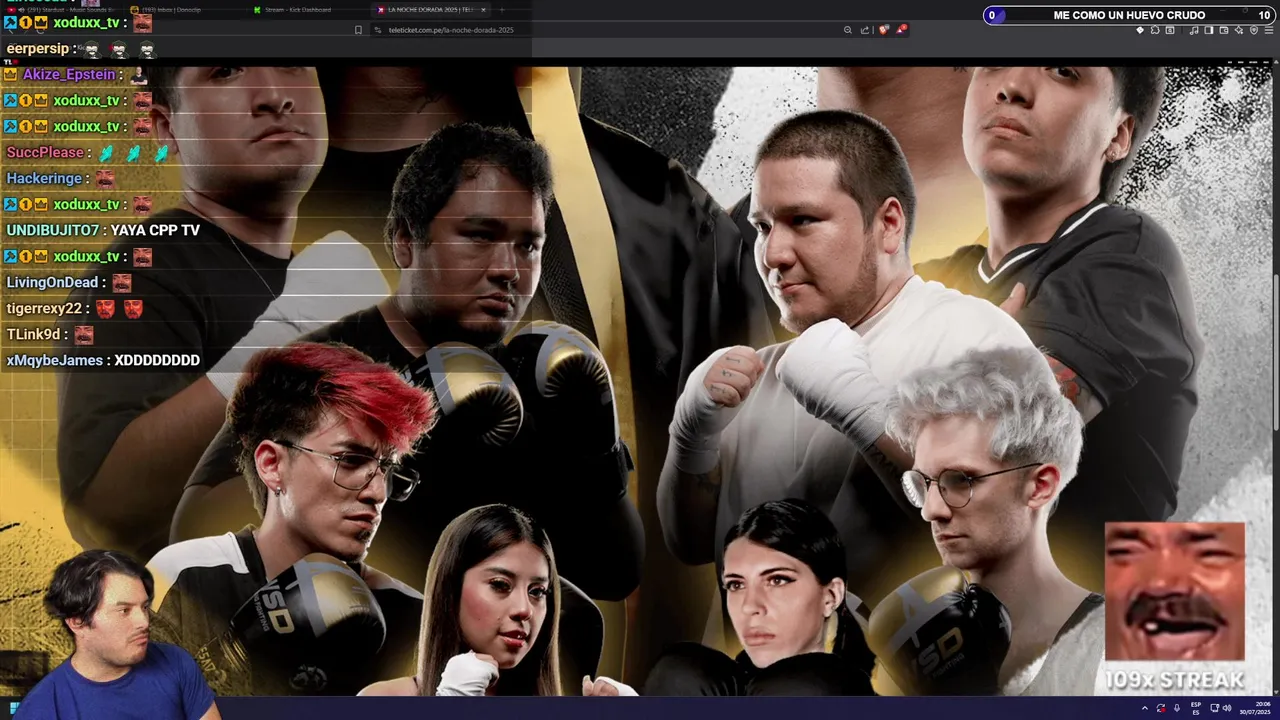Click the square icon after extensions puzzle

tap(1170, 30)
